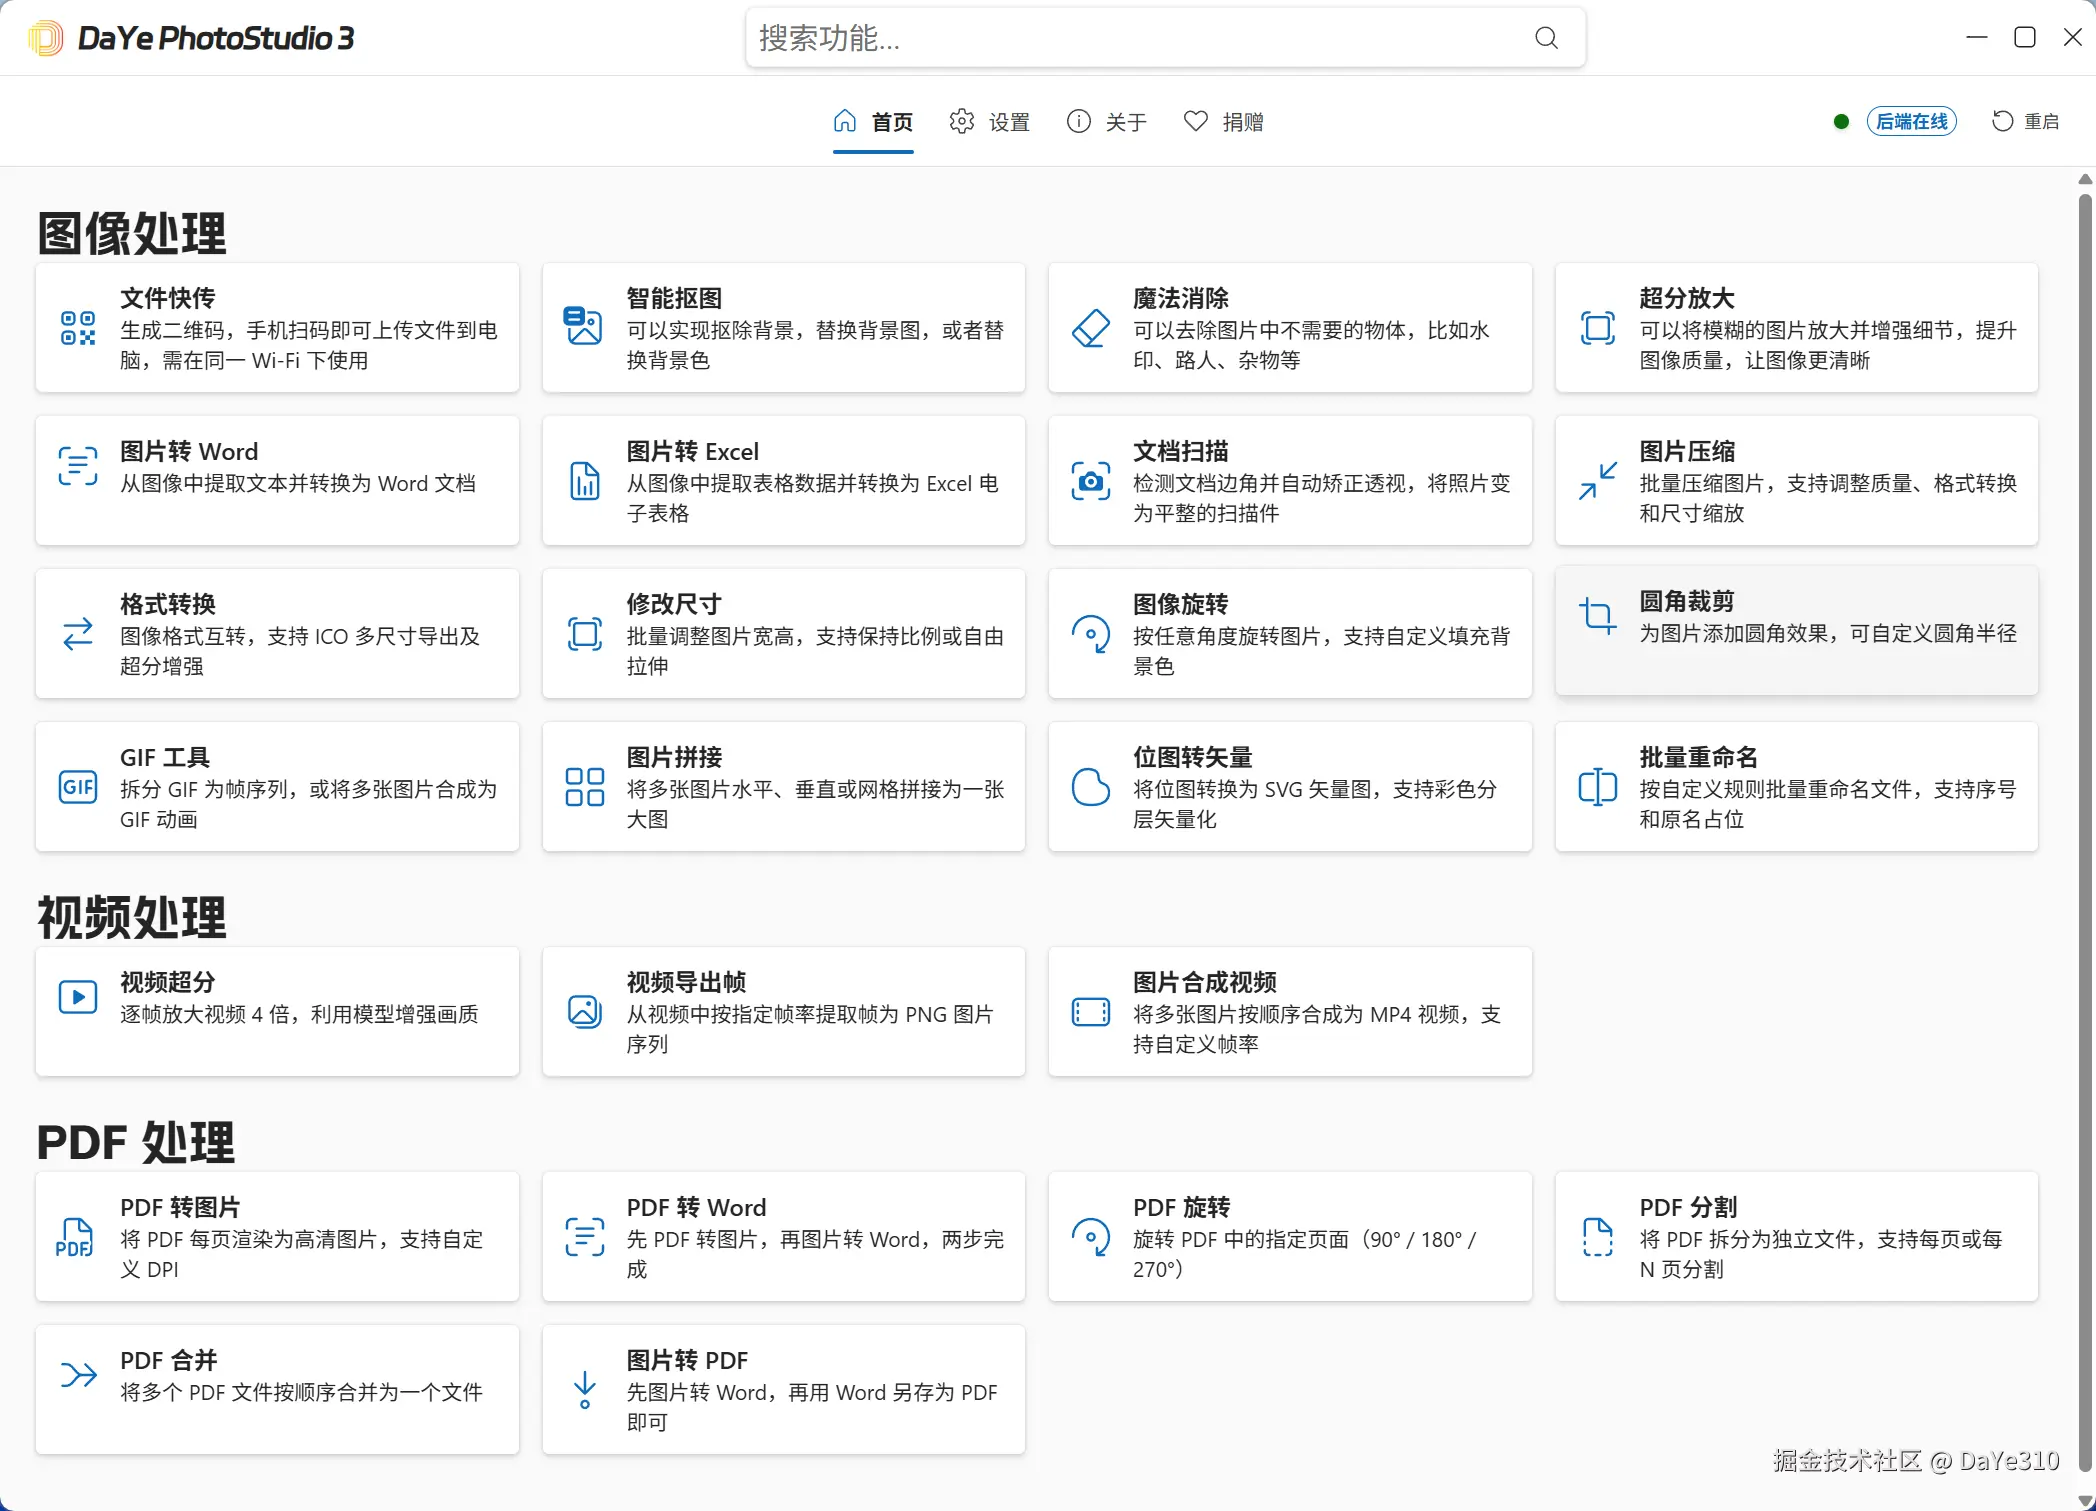Open the PDF 旋转 card title
The image size is (2096, 1511).
click(x=1182, y=1207)
